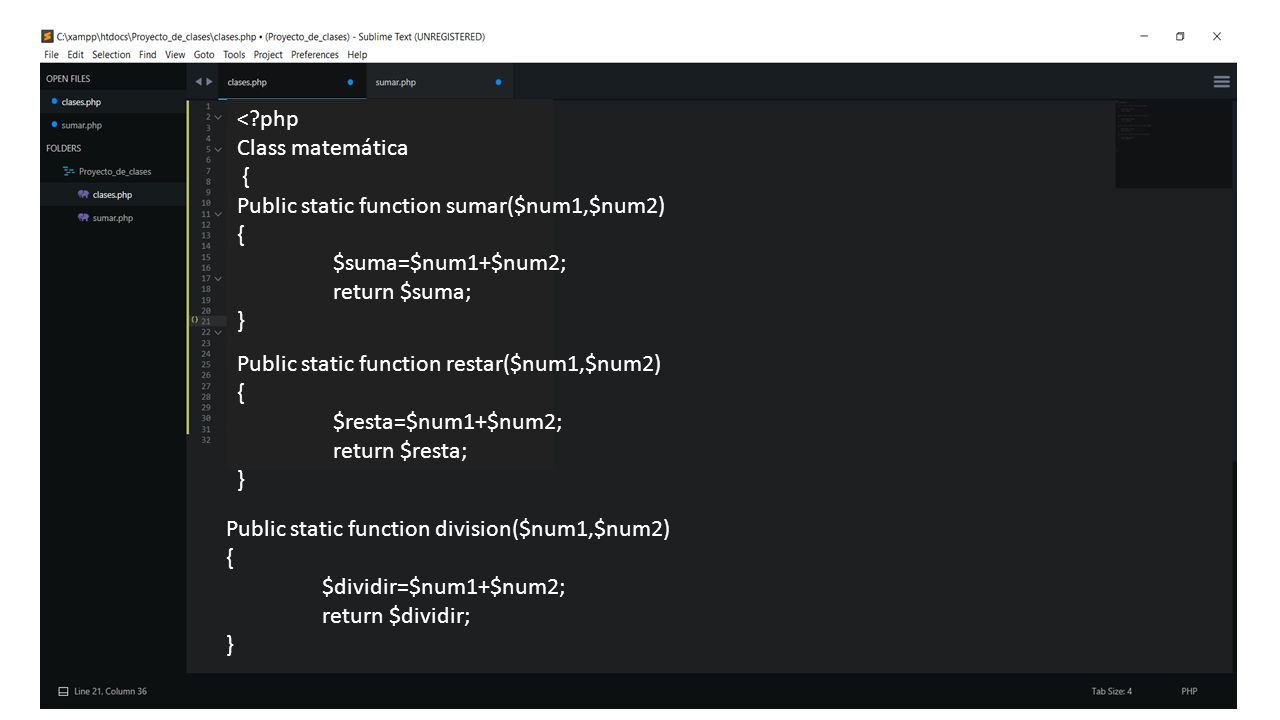Click gutter line number 21

(x=206, y=321)
